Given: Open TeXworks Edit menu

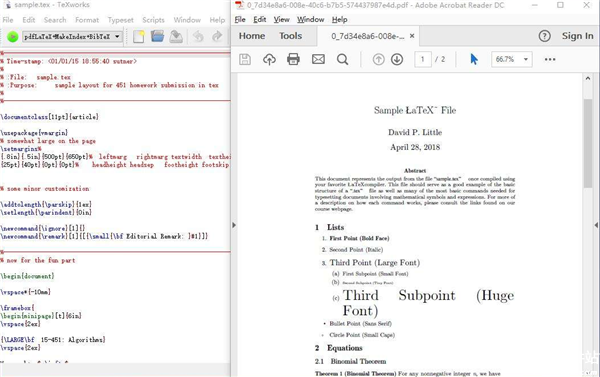Looking at the screenshot, I should tap(29, 20).
